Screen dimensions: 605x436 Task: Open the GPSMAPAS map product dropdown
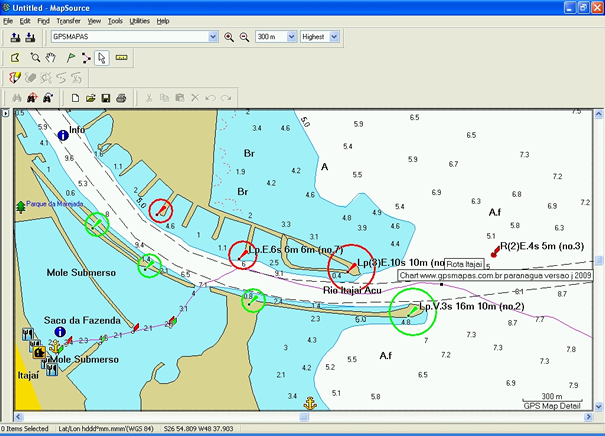212,37
